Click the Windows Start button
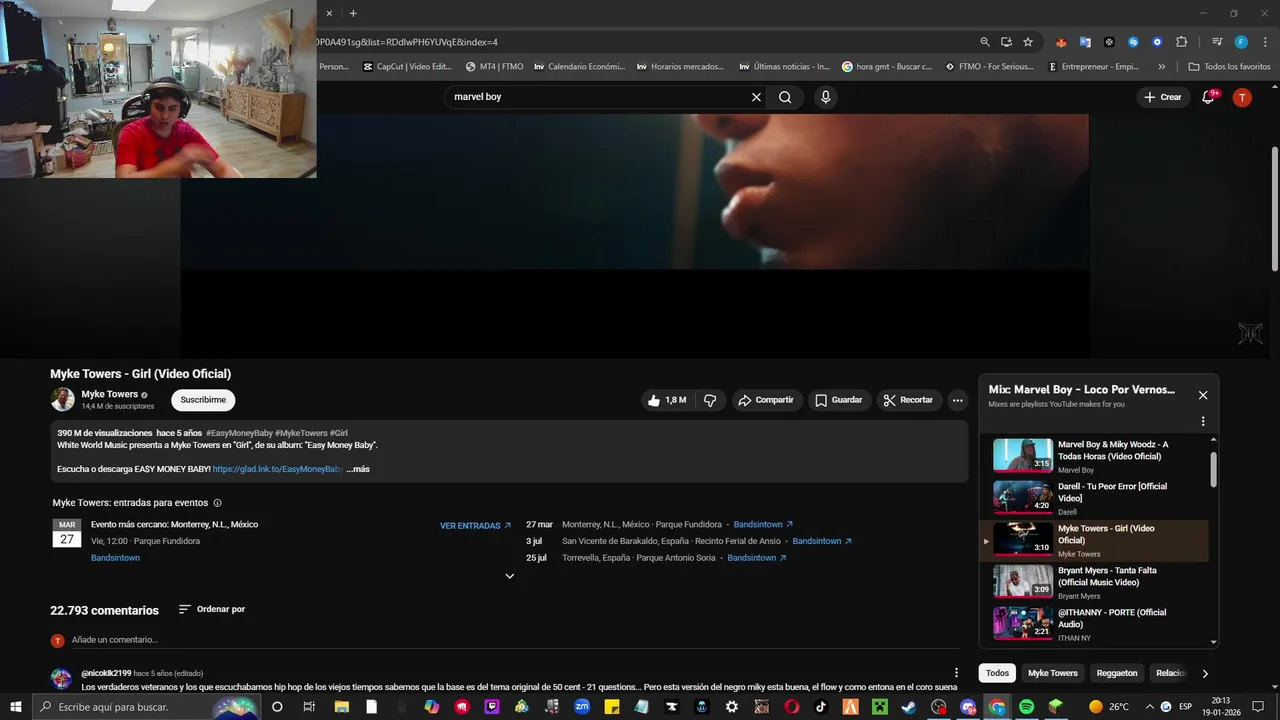The width and height of the screenshot is (1280, 720). tap(16, 707)
